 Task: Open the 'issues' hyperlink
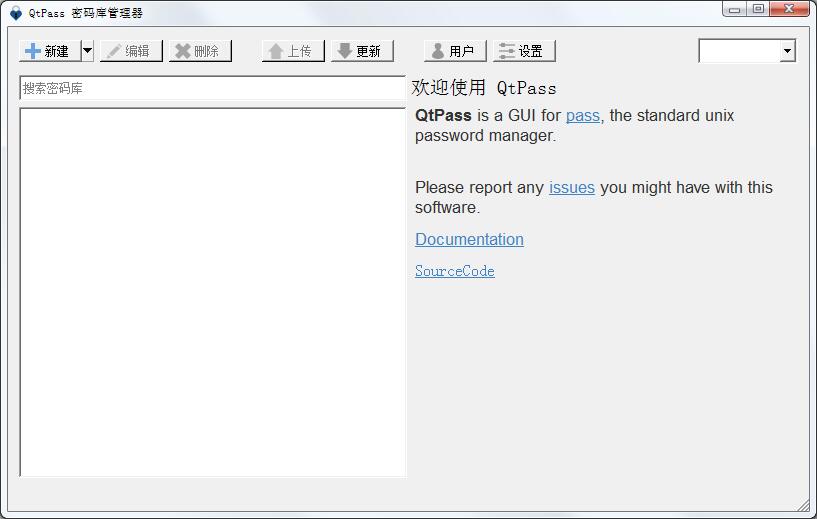pos(572,188)
